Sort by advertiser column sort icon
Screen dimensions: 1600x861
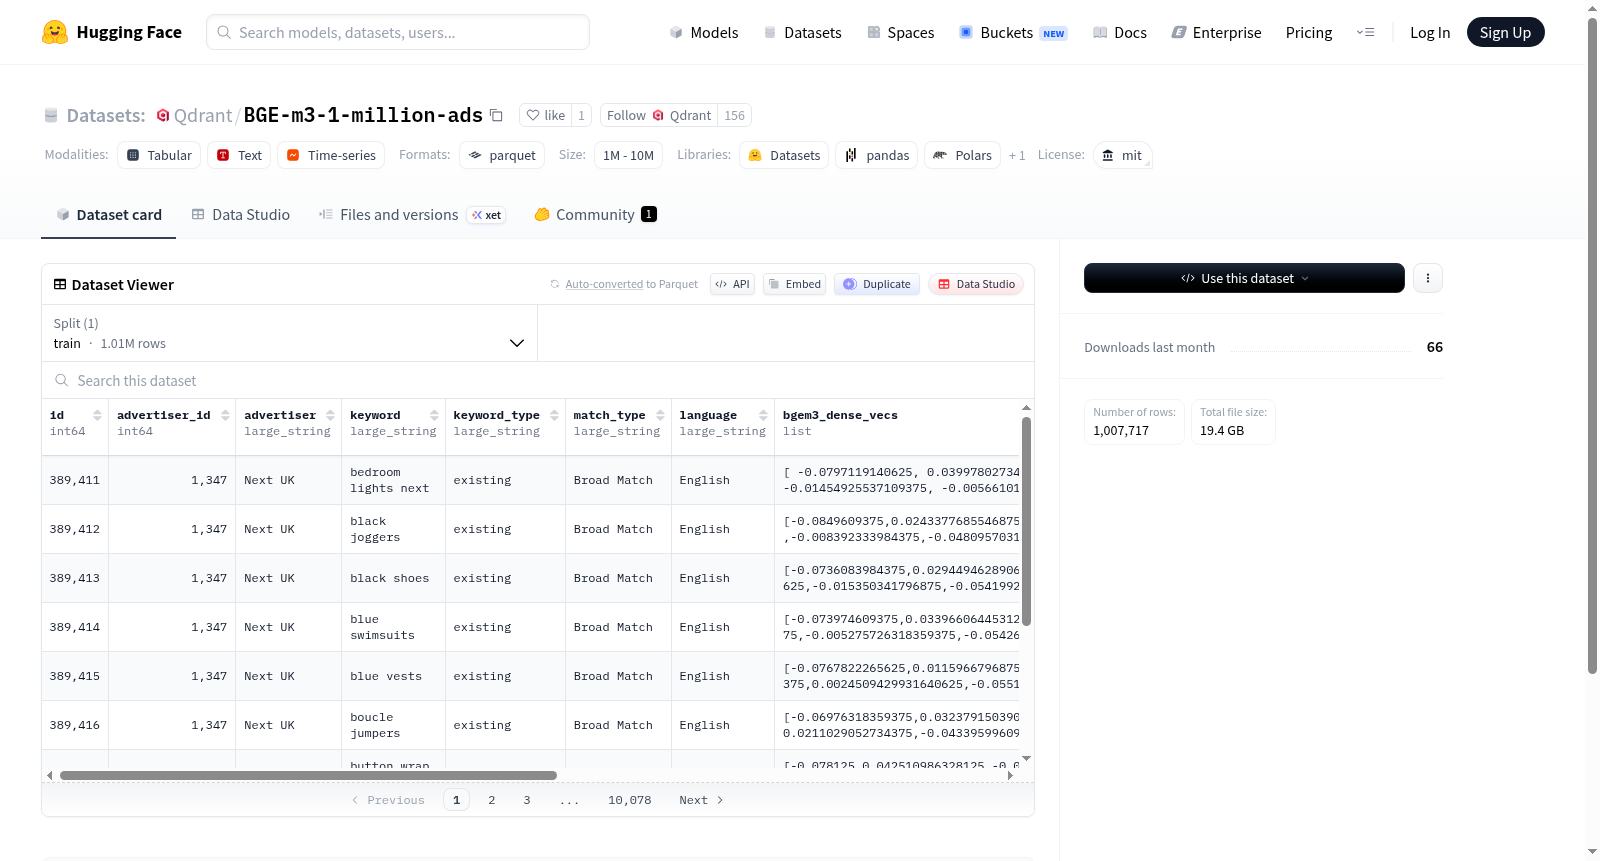point(330,415)
